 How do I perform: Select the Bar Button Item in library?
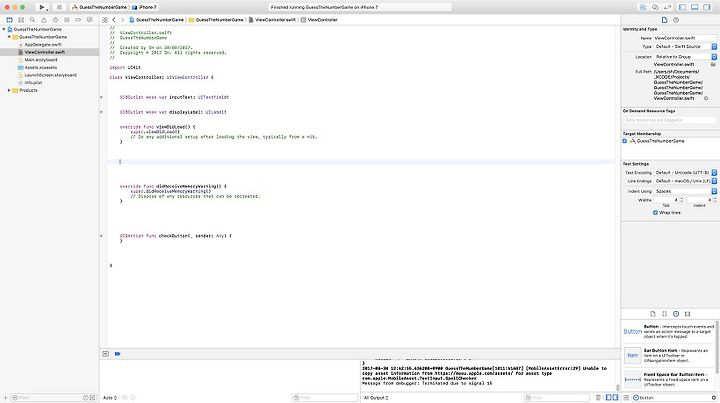point(669,355)
